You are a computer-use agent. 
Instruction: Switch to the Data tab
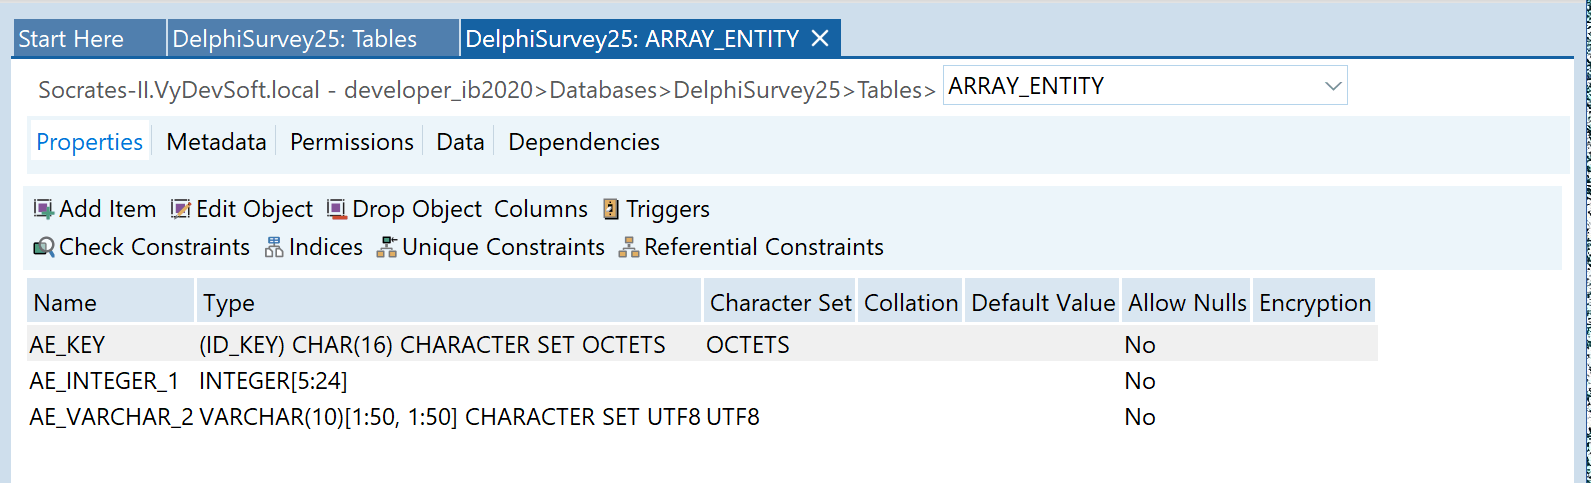click(x=460, y=142)
